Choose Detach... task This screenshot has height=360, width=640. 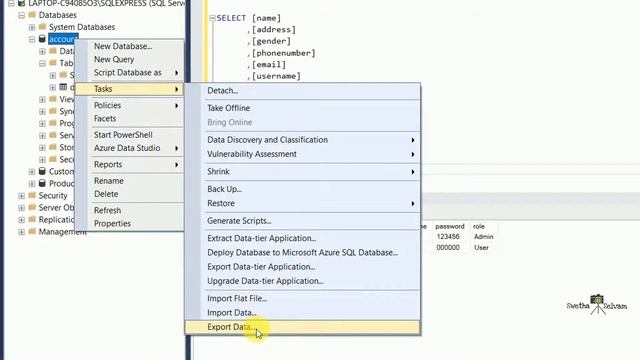coord(222,91)
